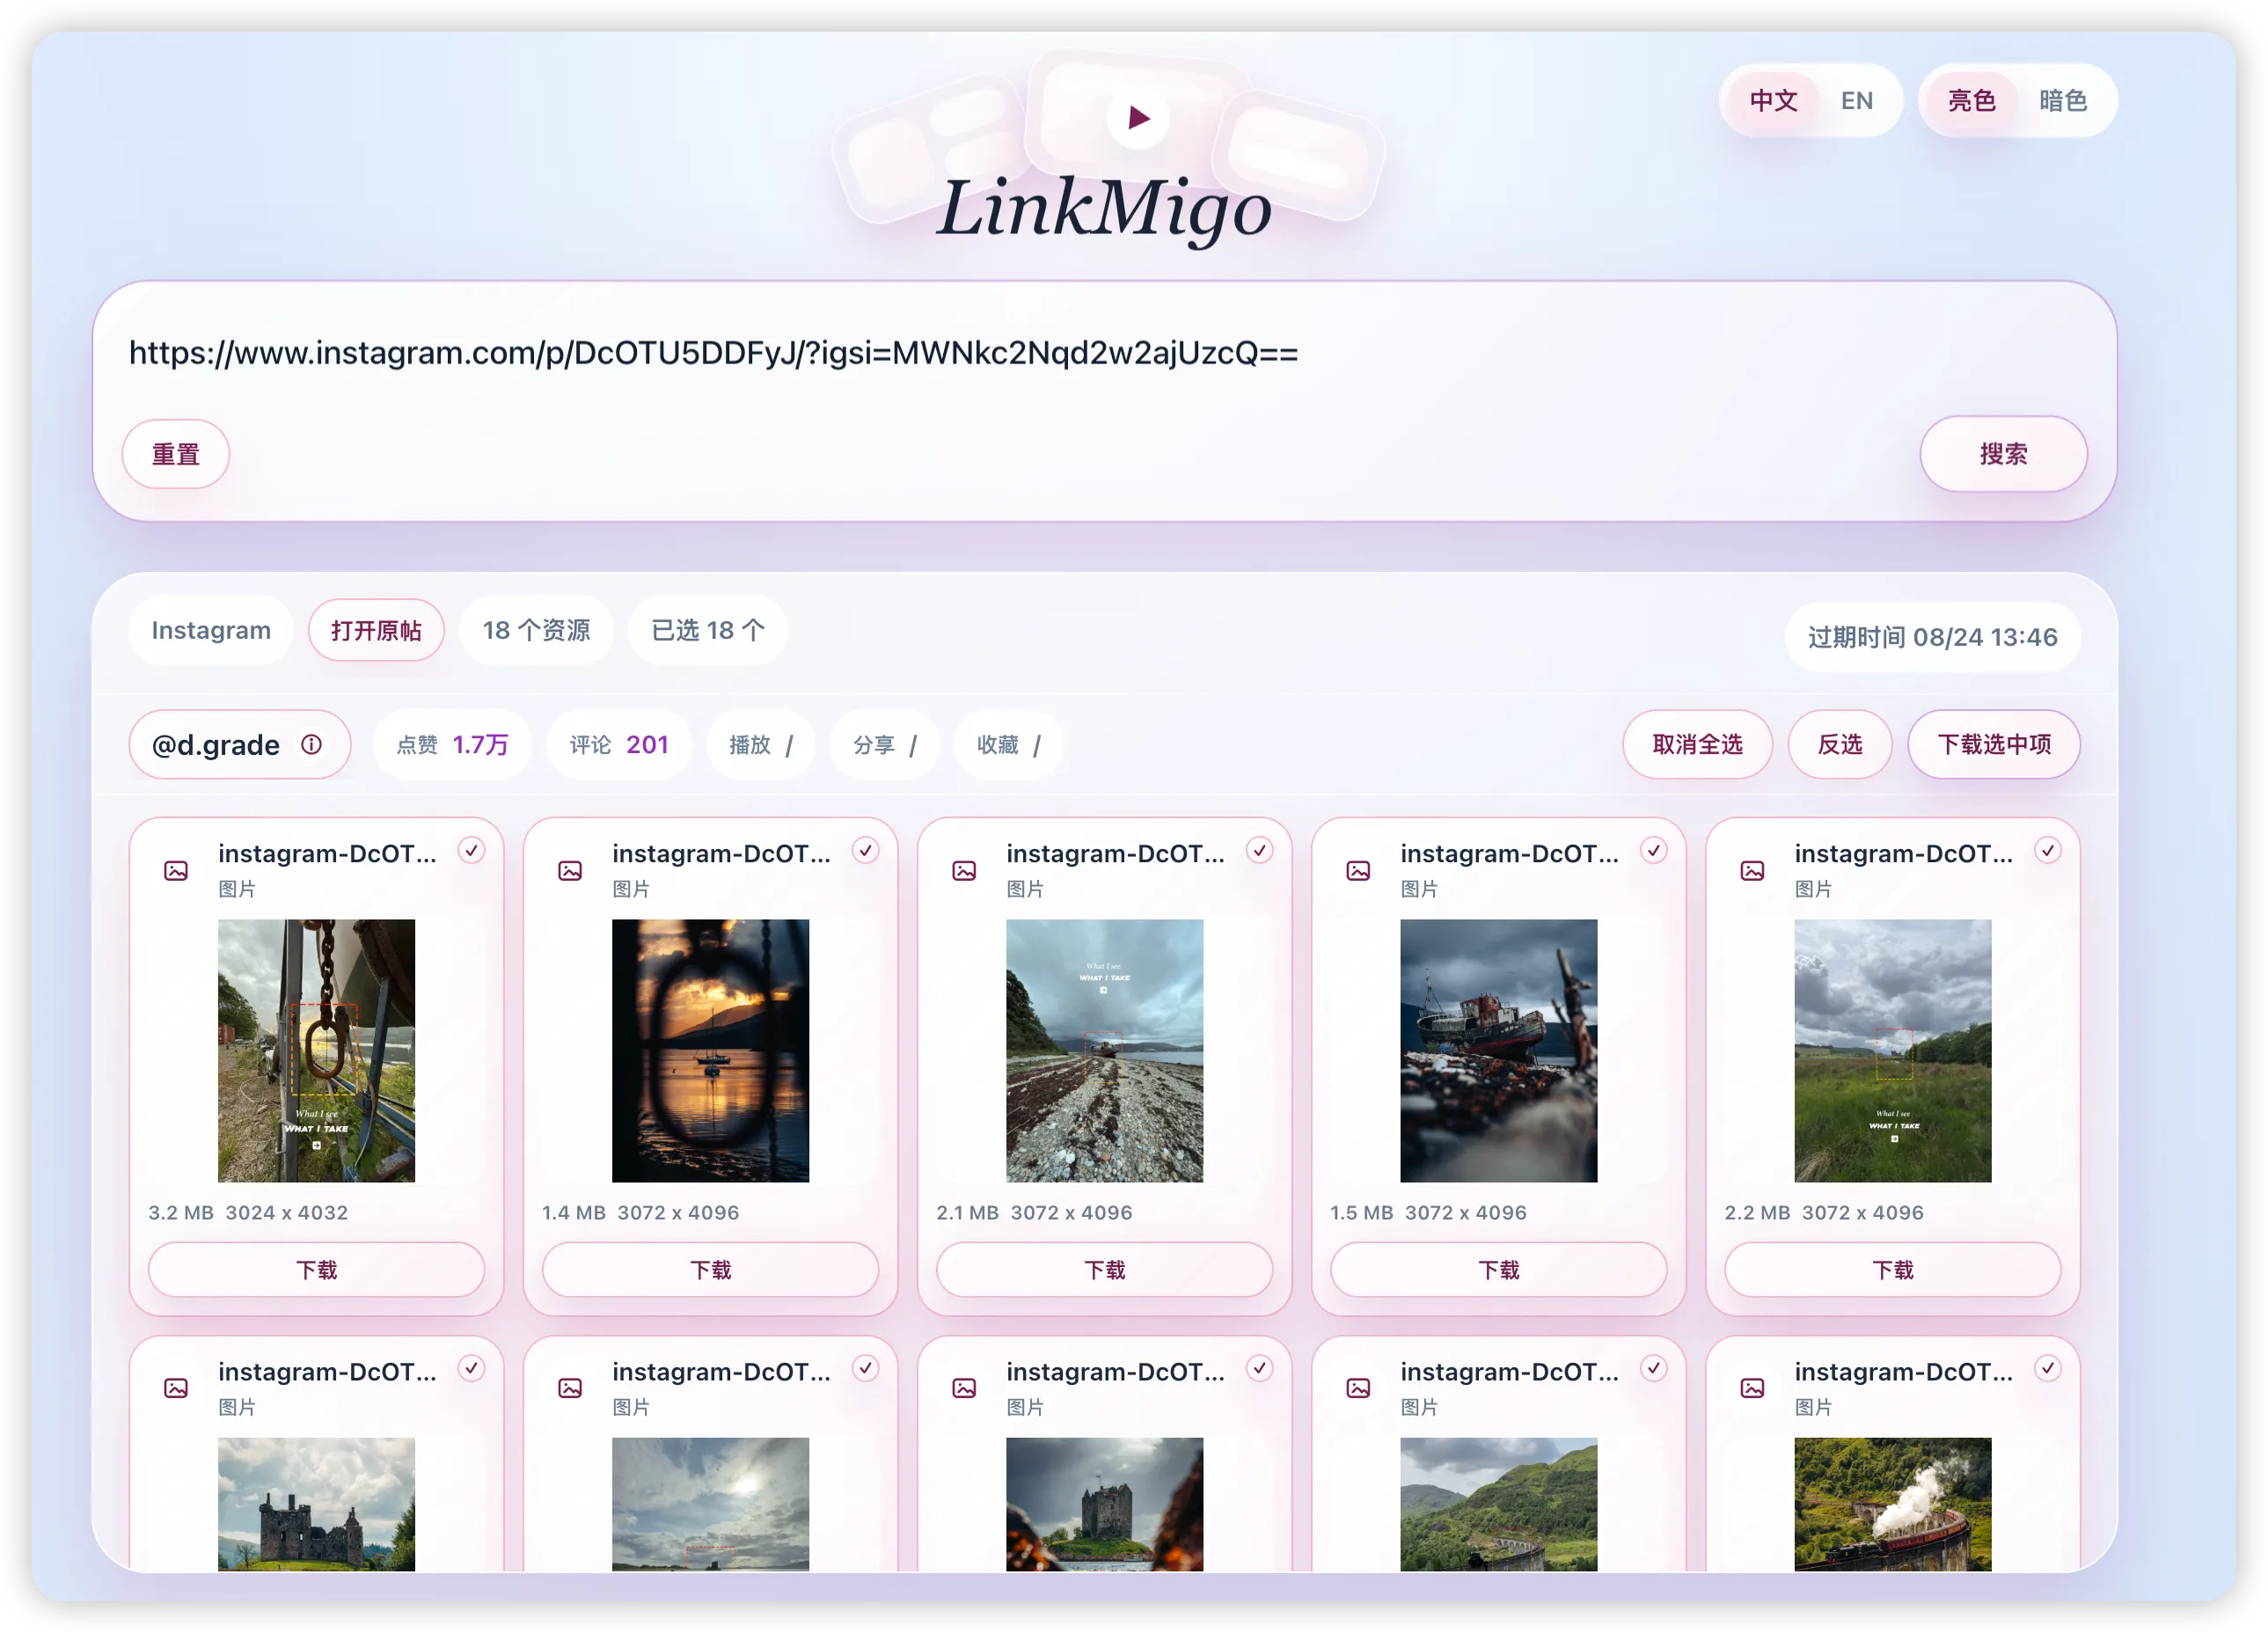Screen dimensions: 2268x1633
Task: Uncheck the steam train image card
Action: point(2048,1369)
